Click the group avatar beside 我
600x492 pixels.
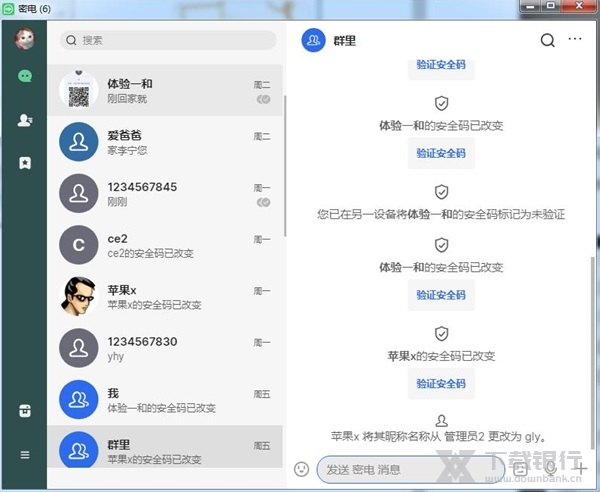coord(79,399)
